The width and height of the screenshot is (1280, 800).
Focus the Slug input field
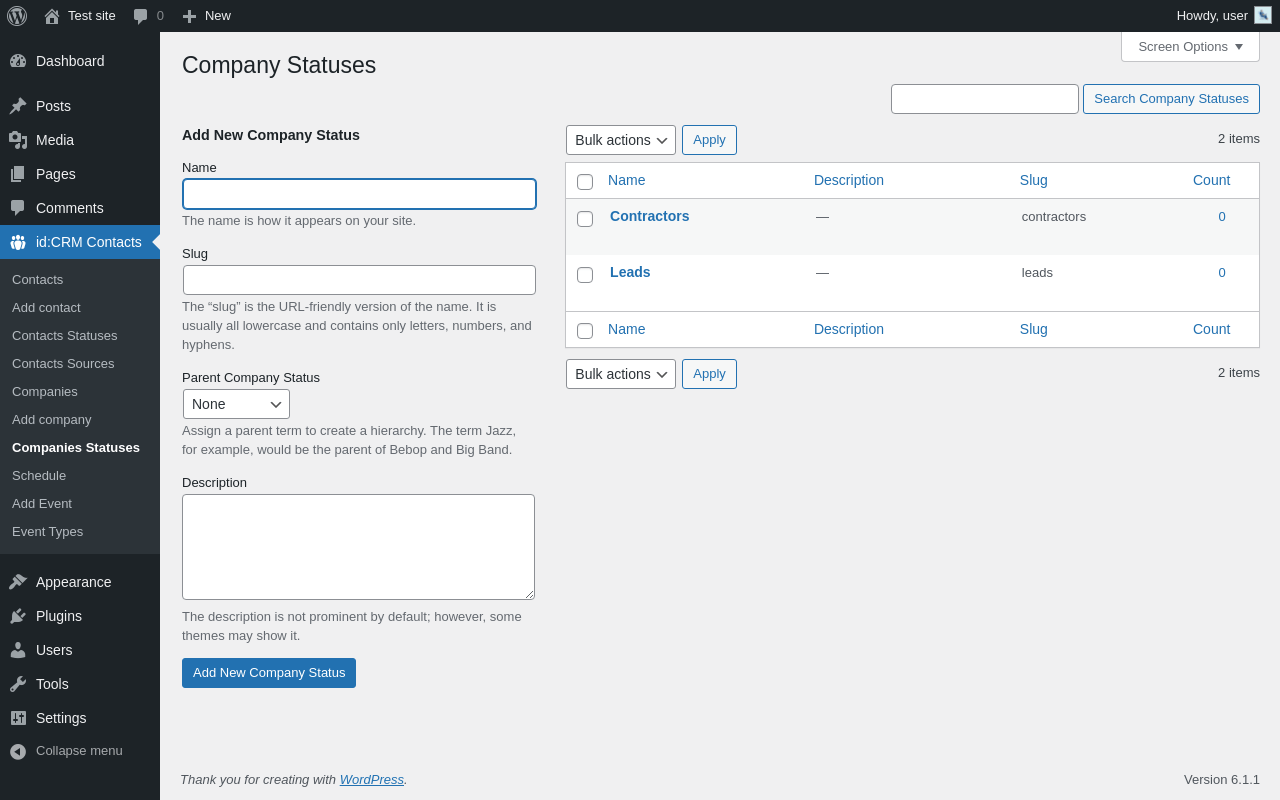(x=359, y=280)
